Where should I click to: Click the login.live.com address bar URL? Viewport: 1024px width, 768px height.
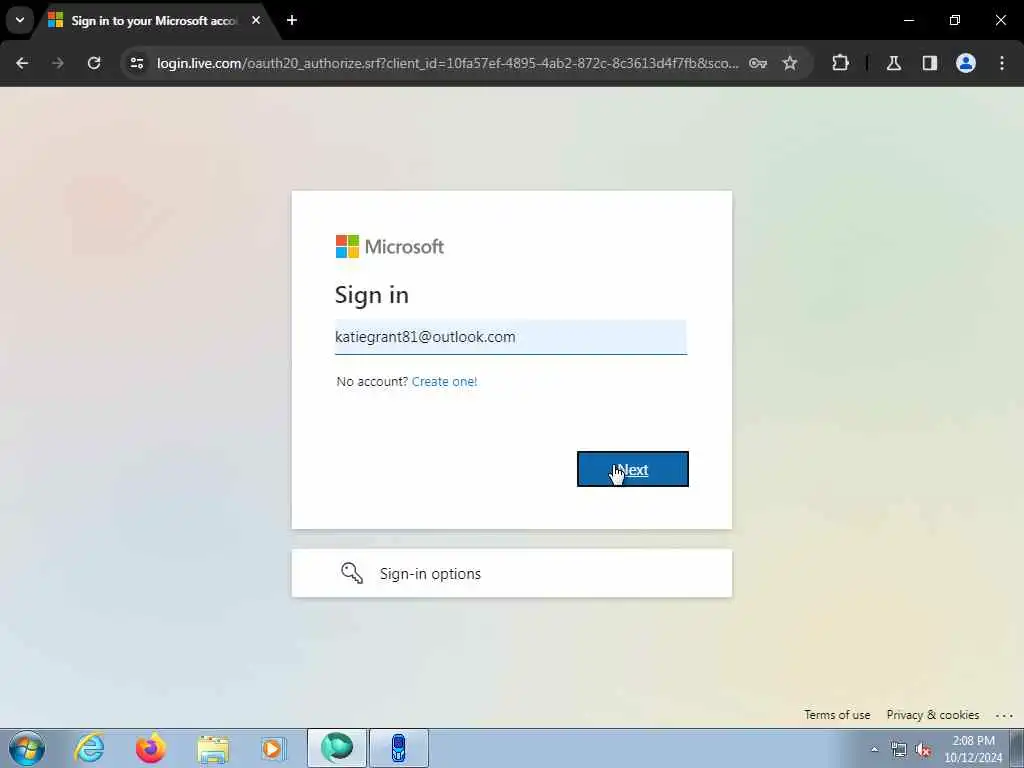pyautogui.click(x=447, y=63)
